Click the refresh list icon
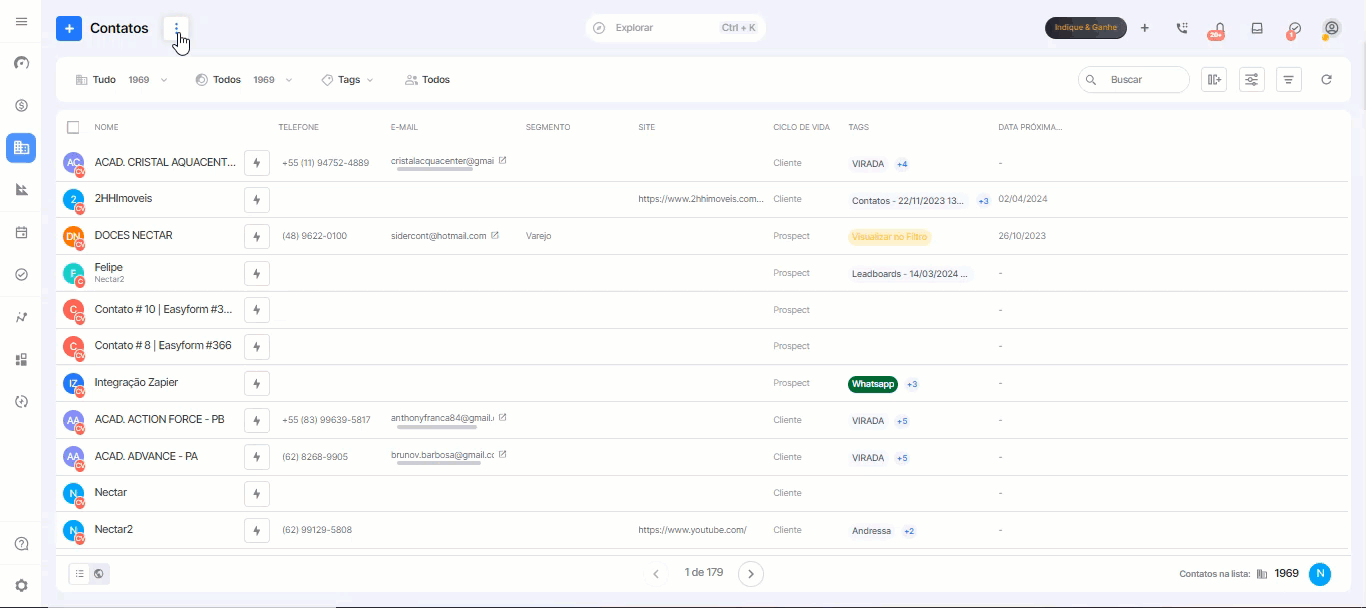The image size is (1366, 608). tap(1326, 79)
